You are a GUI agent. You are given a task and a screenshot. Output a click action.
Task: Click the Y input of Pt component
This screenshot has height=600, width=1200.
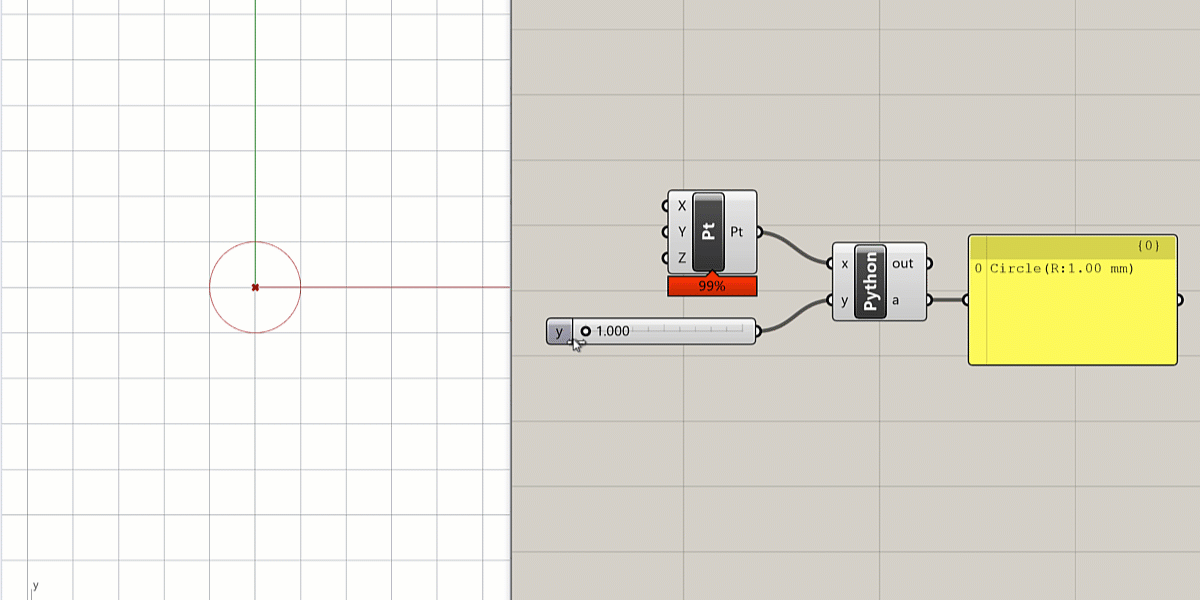(x=682, y=232)
